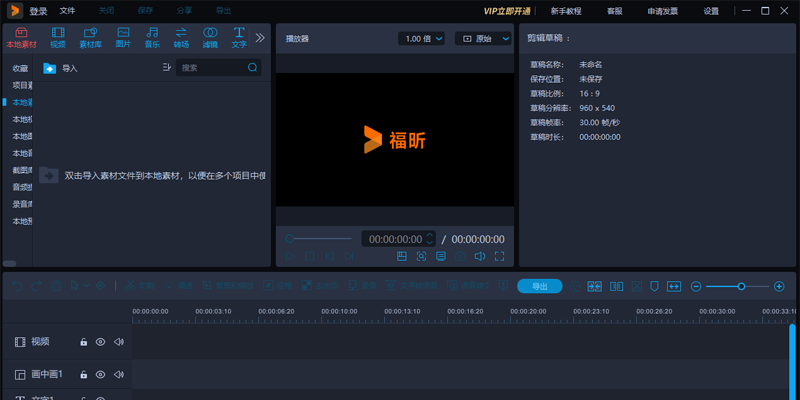The height and width of the screenshot is (400, 800).
Task: Click the 导入 import folder icon
Action: tap(49, 68)
